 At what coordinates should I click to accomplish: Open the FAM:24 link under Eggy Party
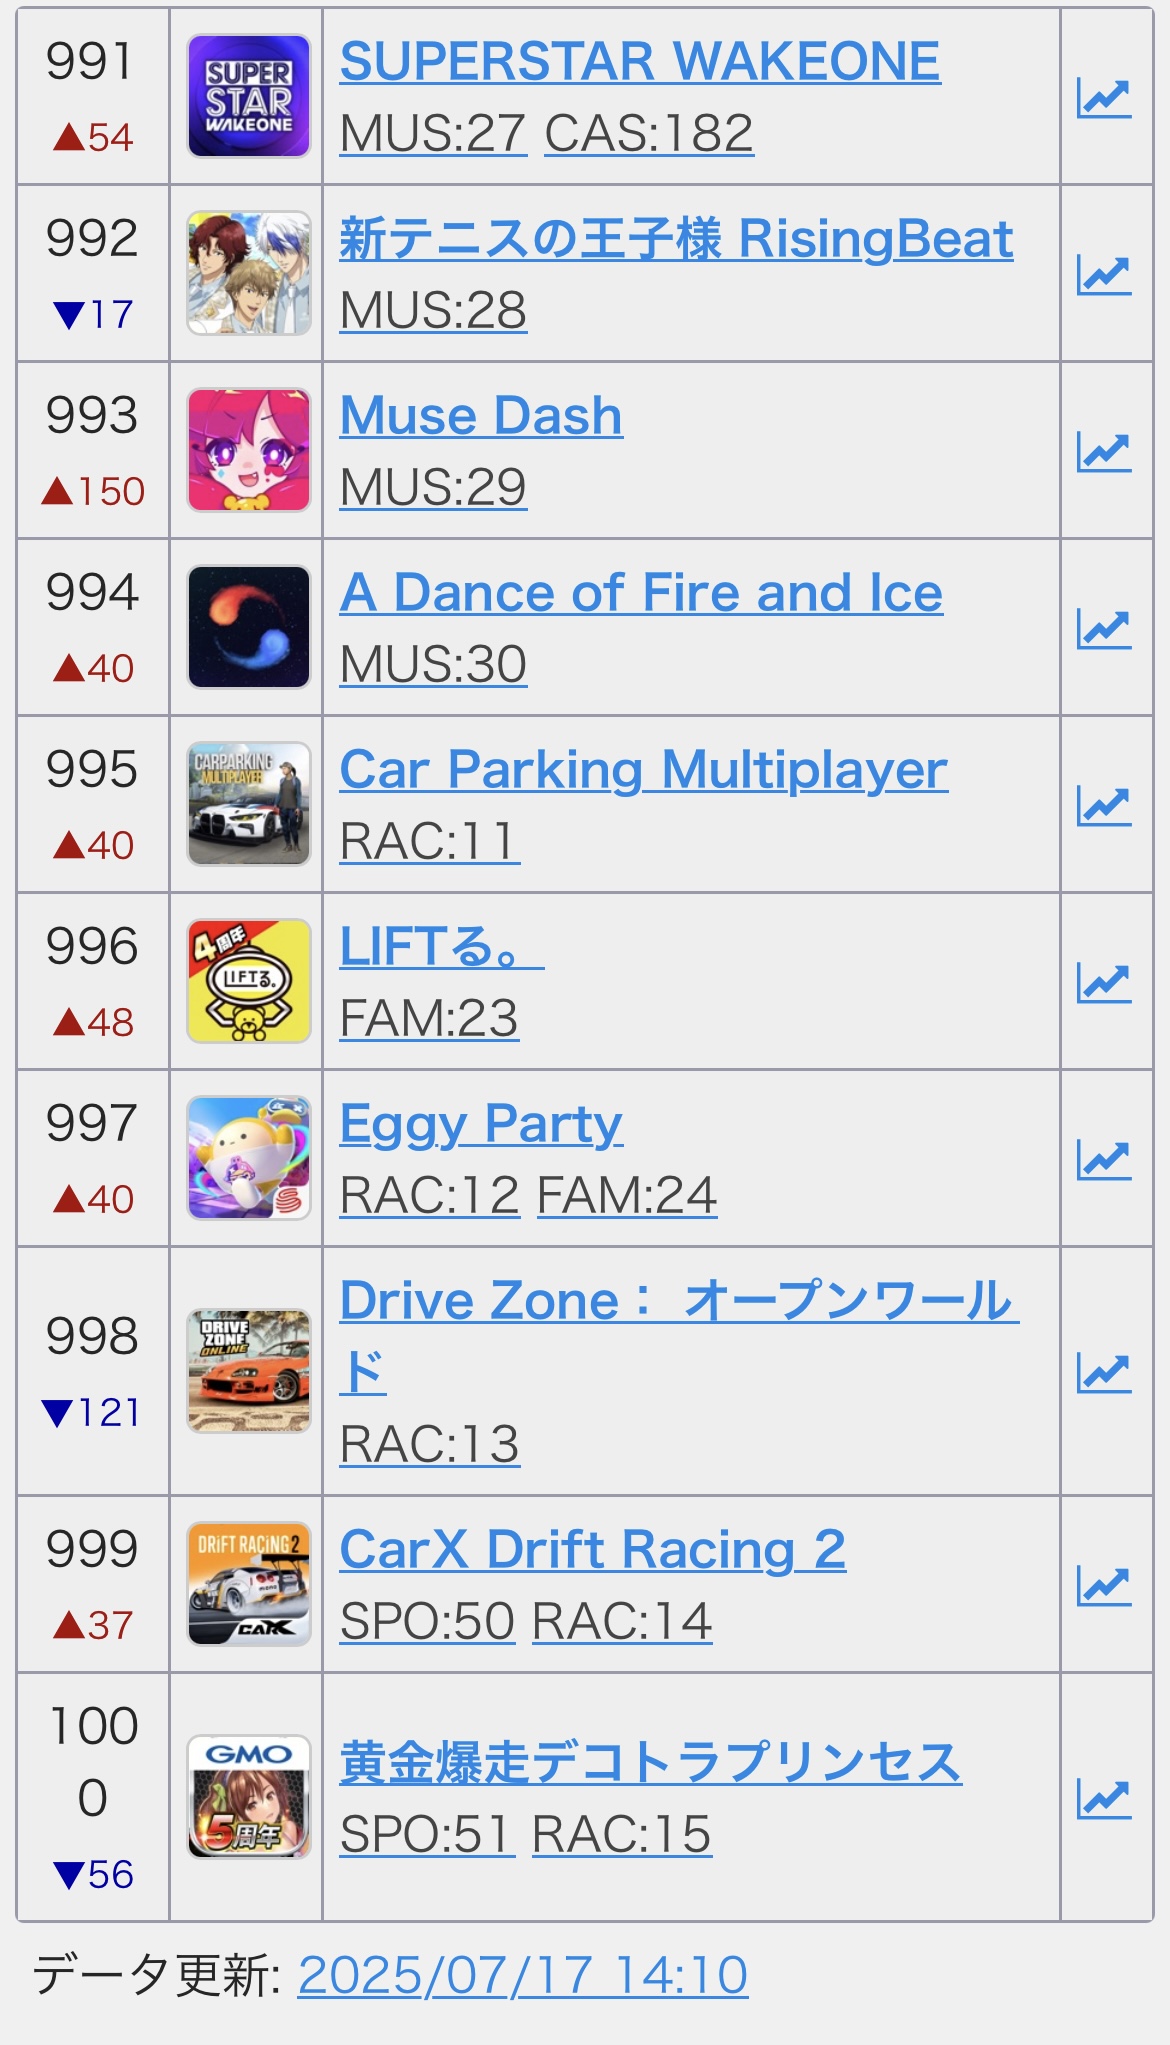(627, 1195)
